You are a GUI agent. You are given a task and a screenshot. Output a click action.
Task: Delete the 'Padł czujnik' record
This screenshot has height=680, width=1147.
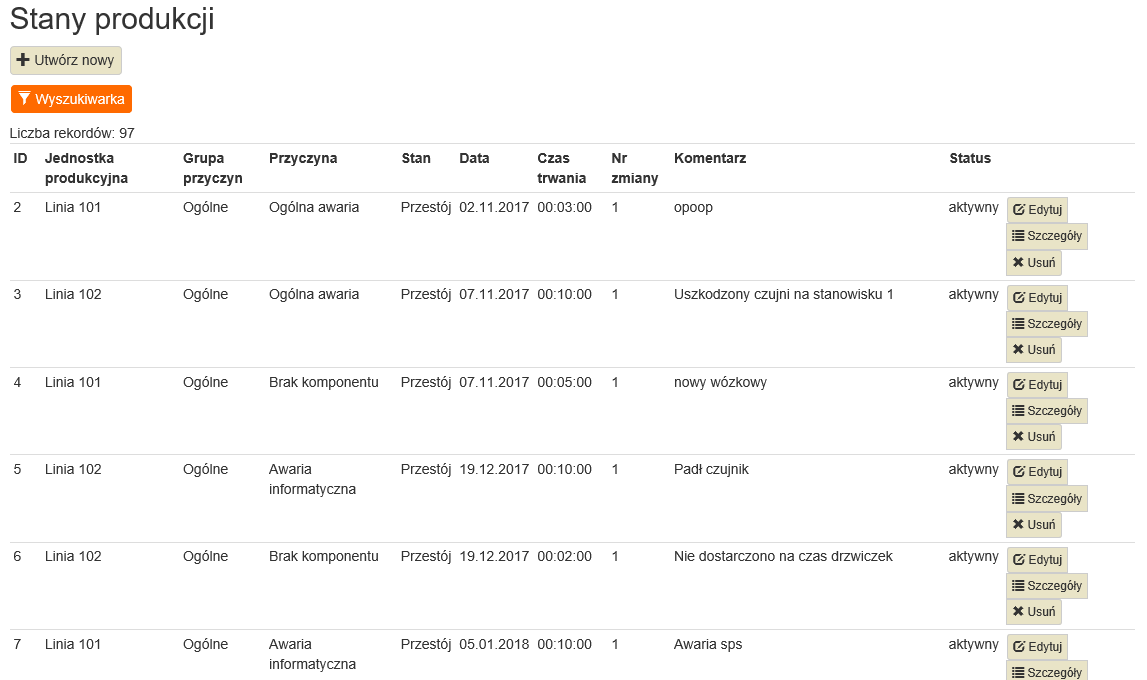click(x=1034, y=525)
